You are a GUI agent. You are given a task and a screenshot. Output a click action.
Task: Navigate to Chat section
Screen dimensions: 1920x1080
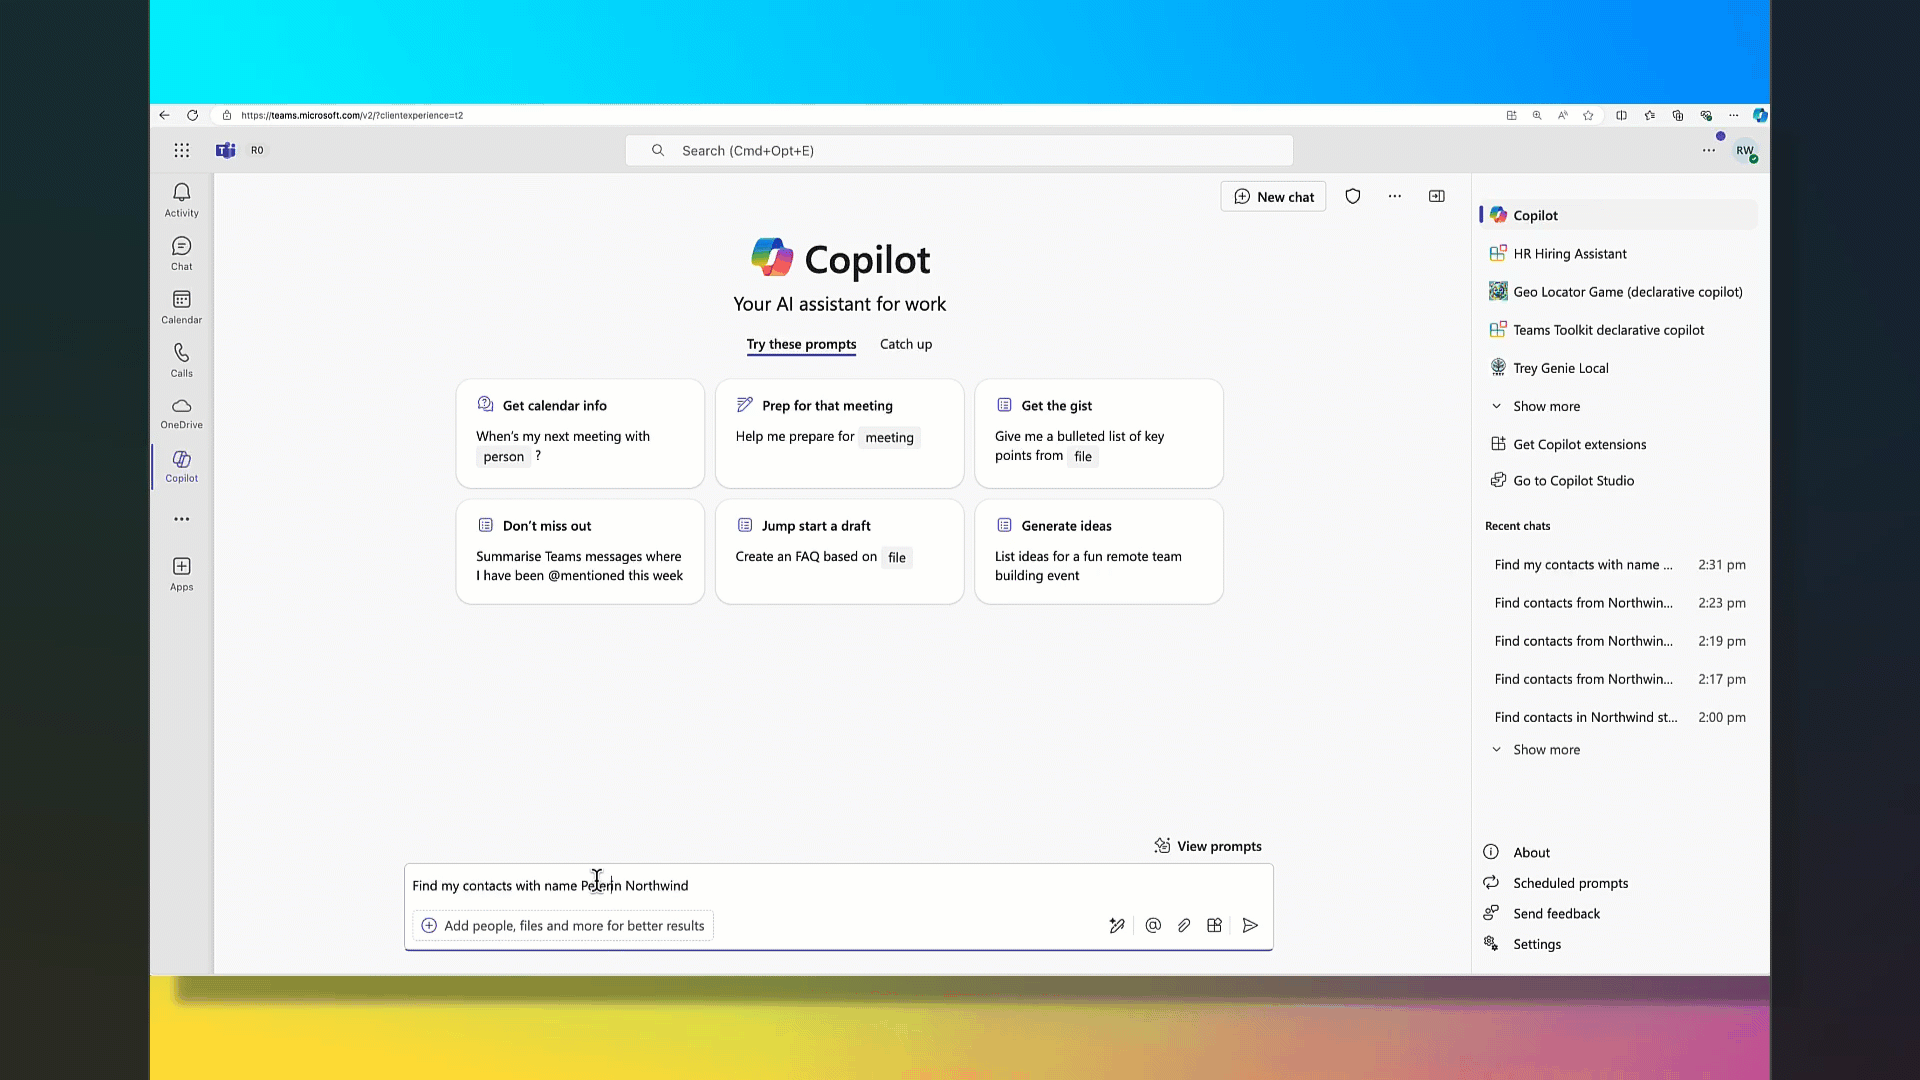pyautogui.click(x=181, y=253)
